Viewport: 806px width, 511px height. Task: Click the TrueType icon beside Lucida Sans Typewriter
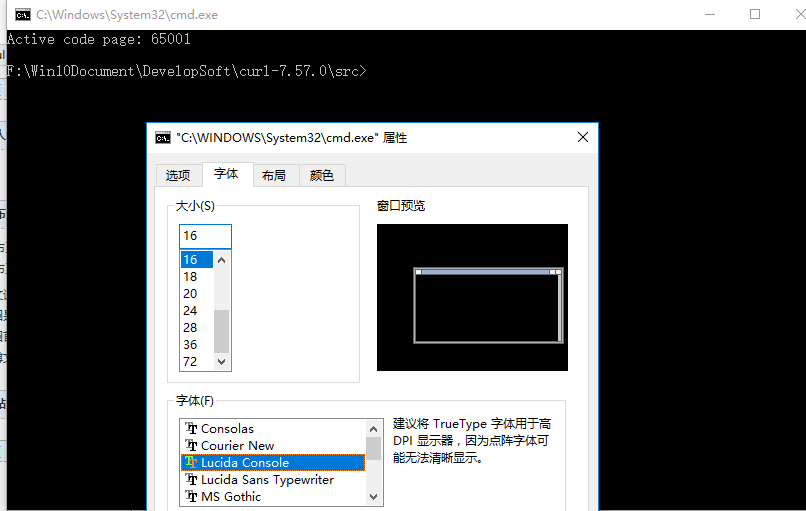[191, 479]
